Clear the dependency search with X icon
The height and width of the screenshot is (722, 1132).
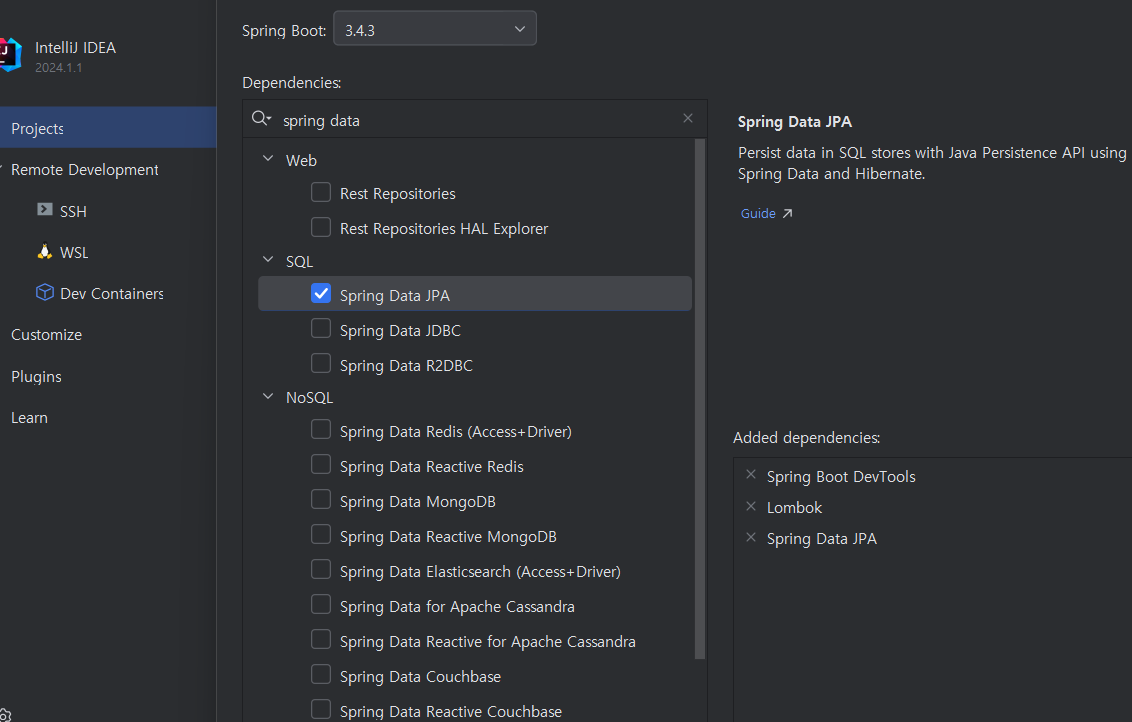688,118
